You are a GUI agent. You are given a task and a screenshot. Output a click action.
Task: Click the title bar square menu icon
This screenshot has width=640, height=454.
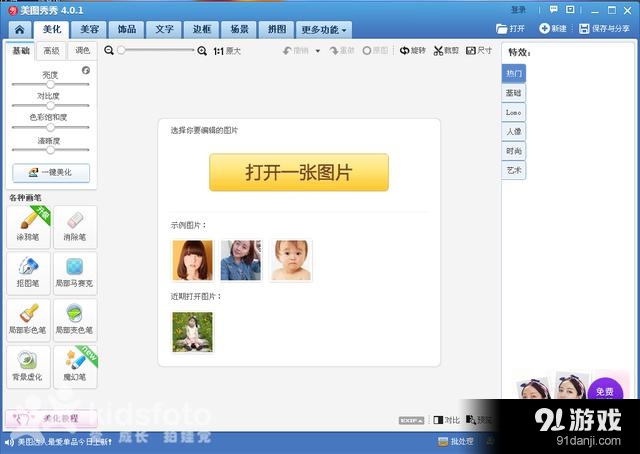tap(570, 9)
